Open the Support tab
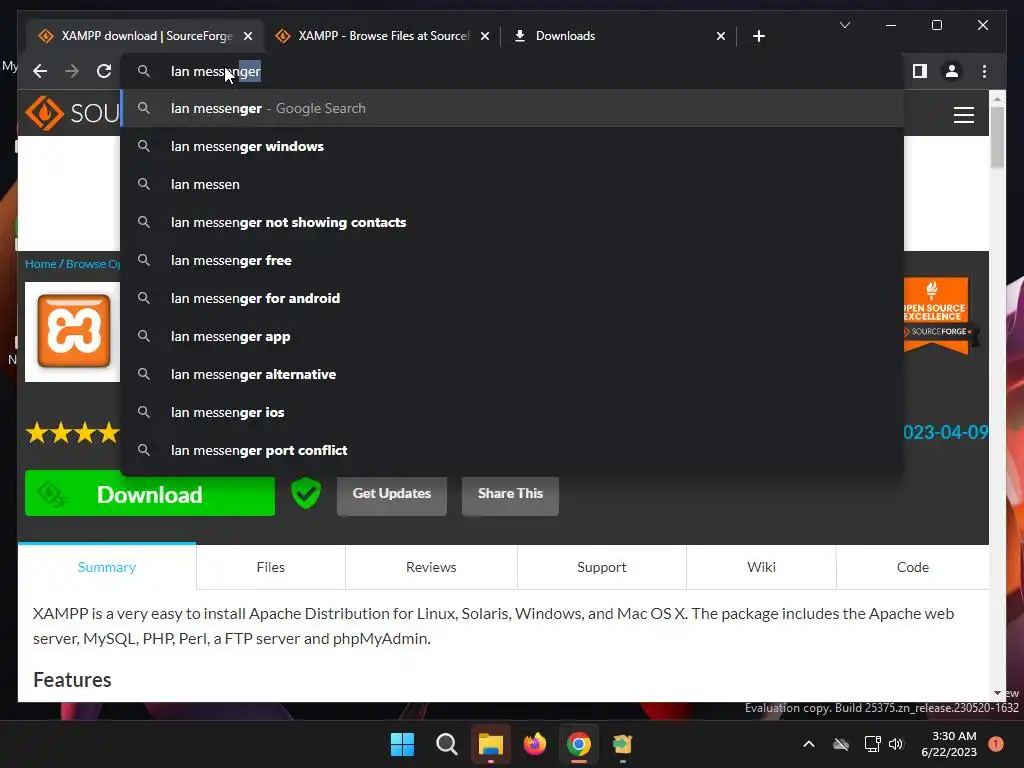1024x768 pixels. tap(601, 567)
